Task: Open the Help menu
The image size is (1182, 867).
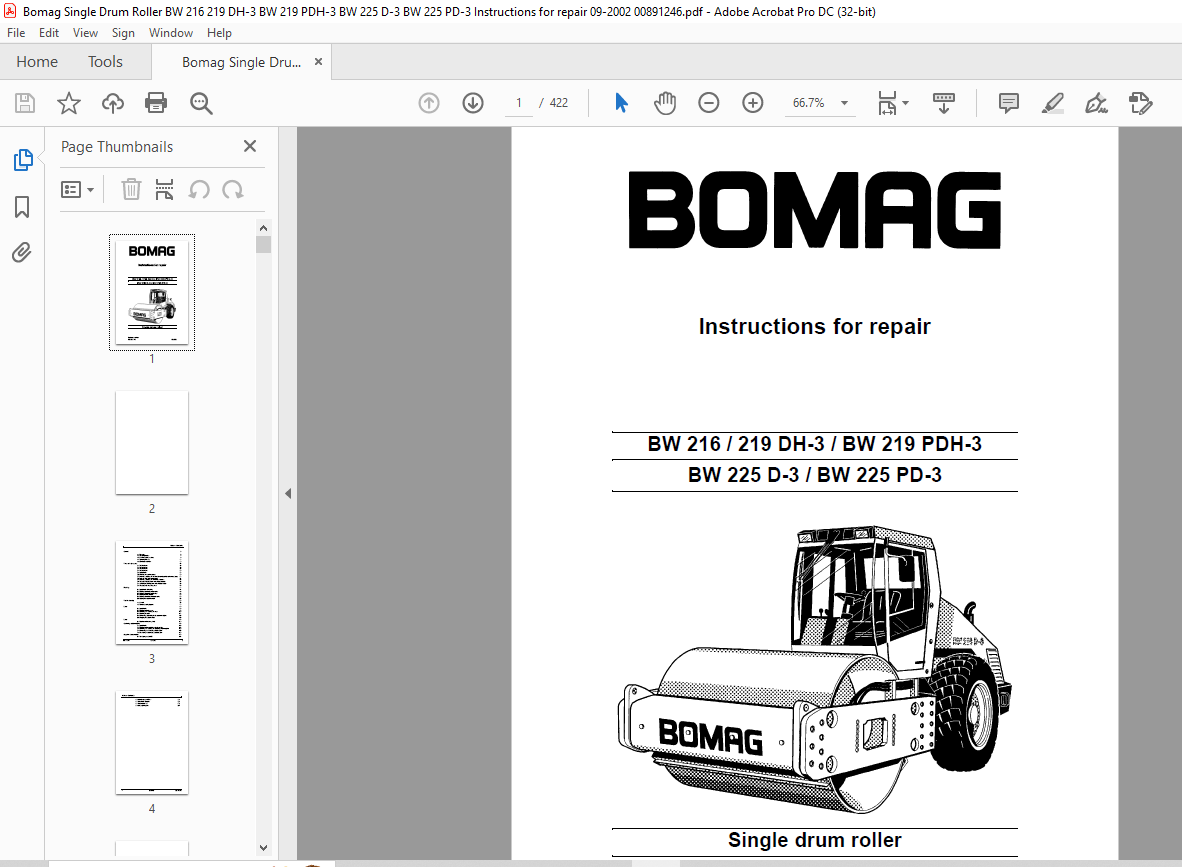Action: pos(219,33)
